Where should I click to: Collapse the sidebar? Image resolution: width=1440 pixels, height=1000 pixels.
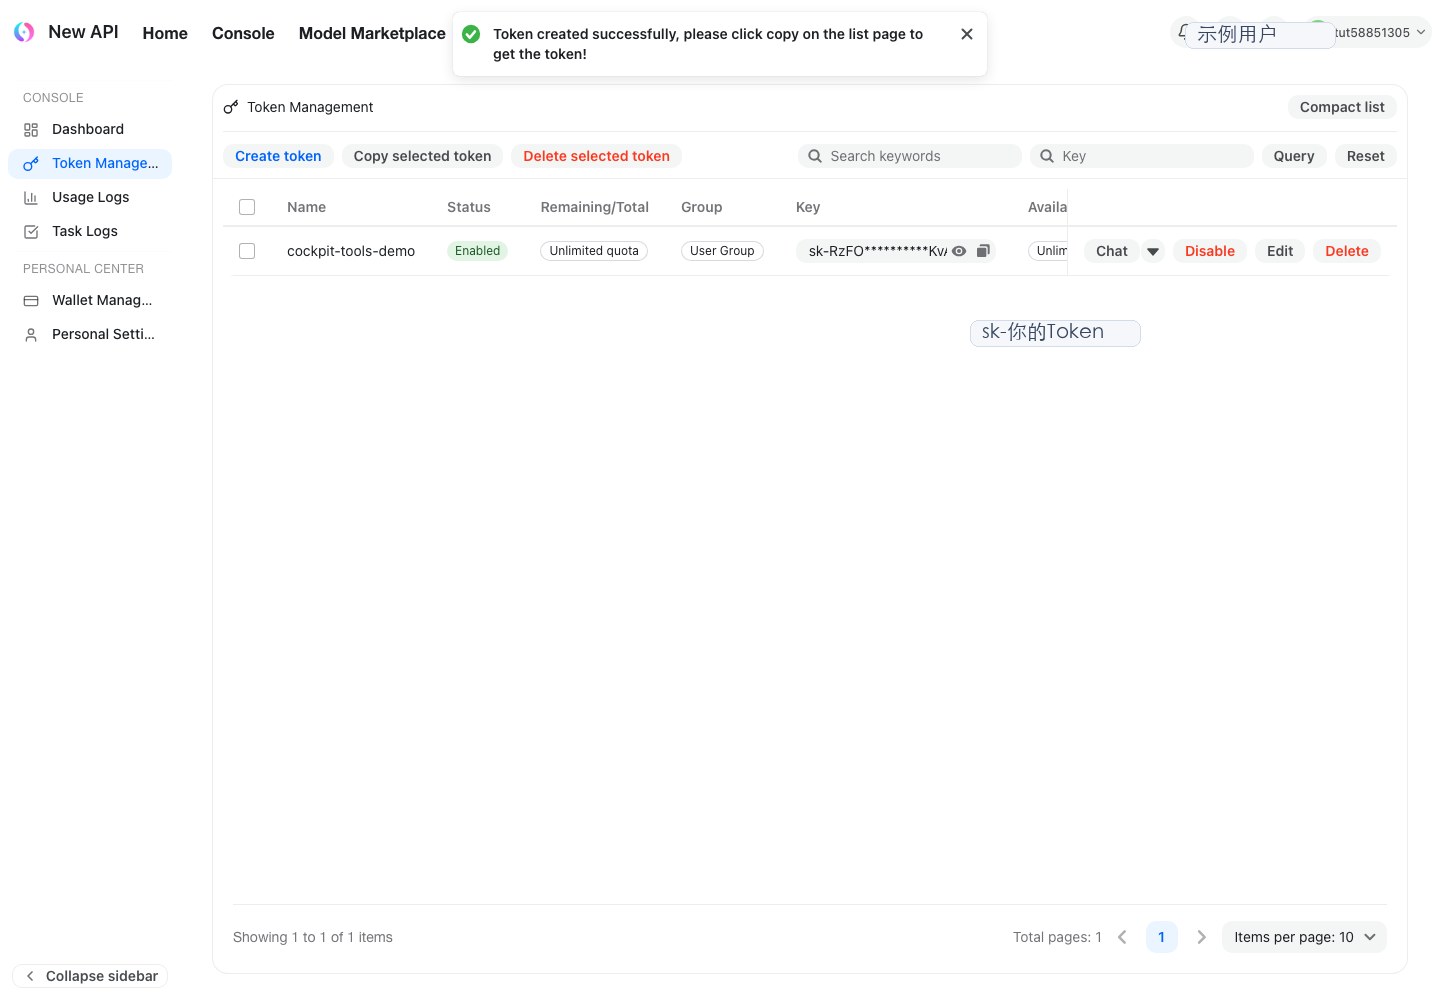click(x=91, y=976)
